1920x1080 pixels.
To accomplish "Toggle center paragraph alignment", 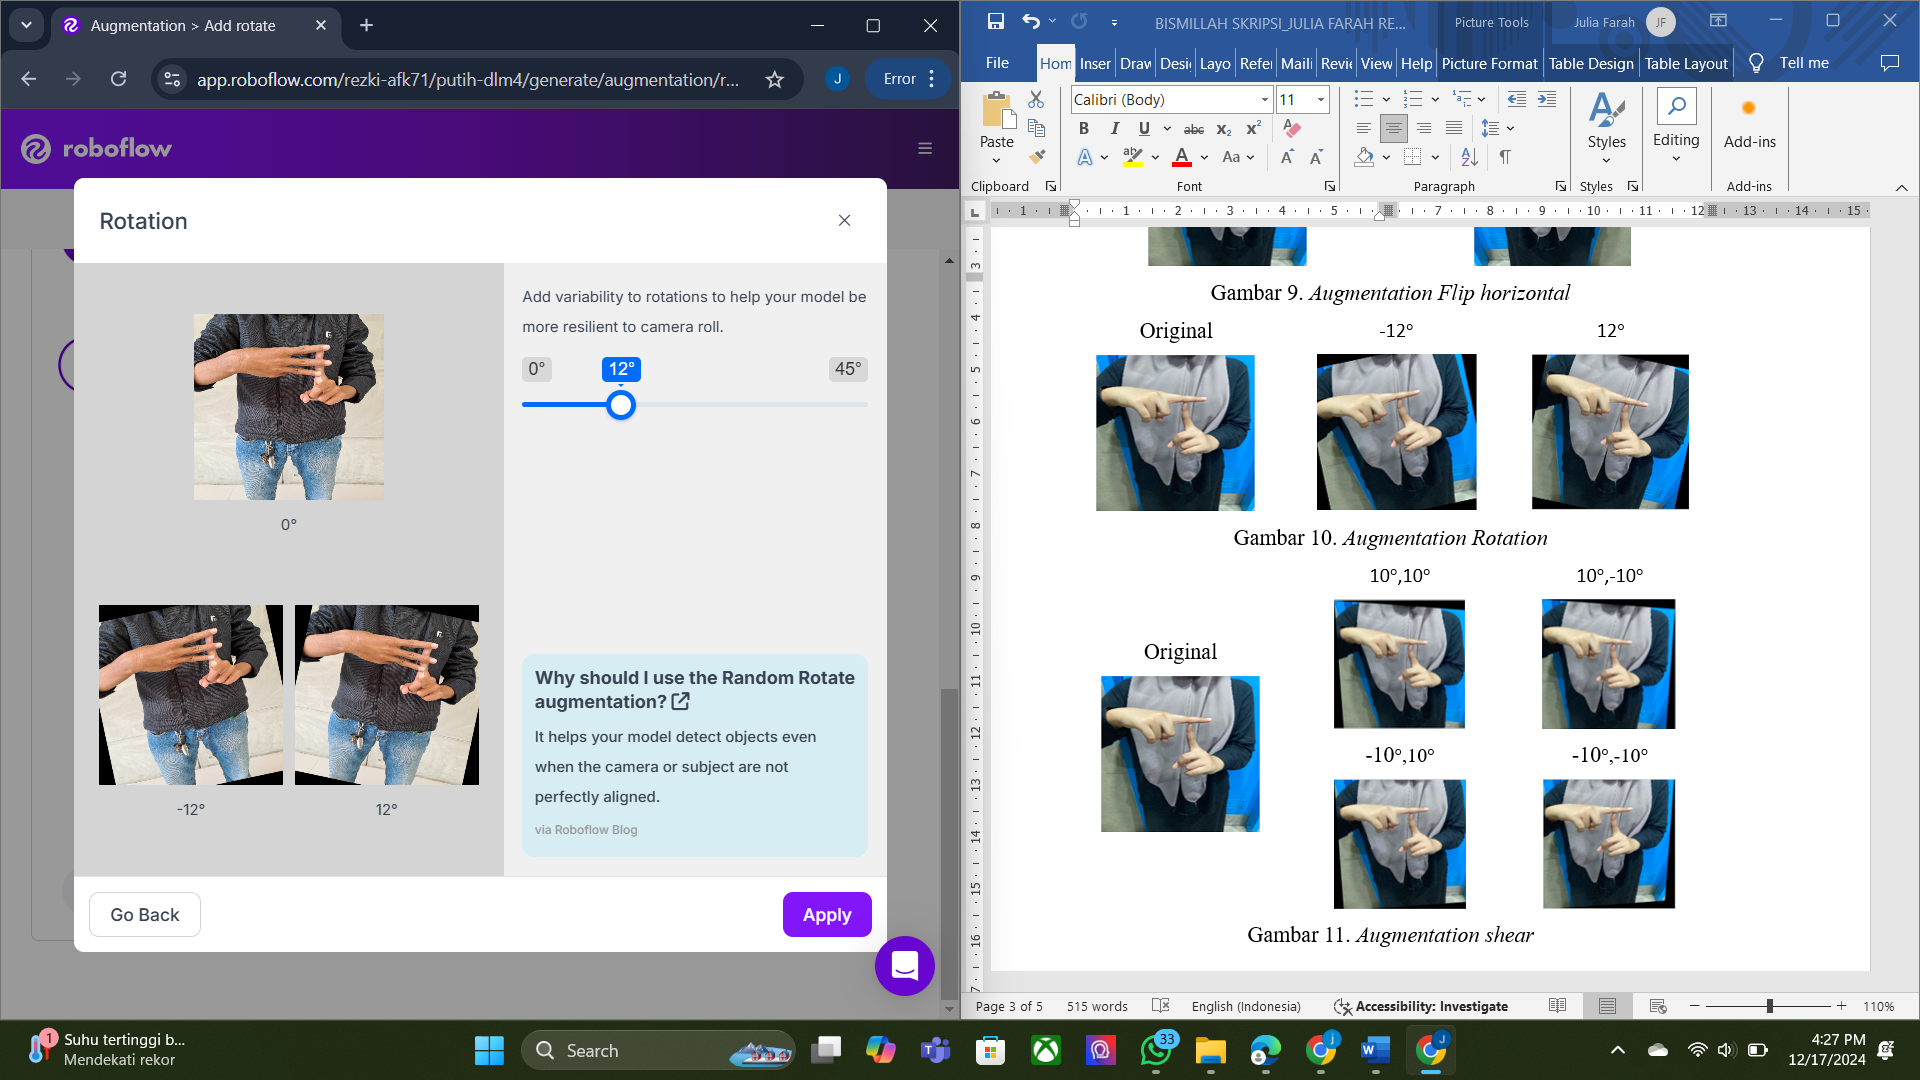I will pos(1393,128).
